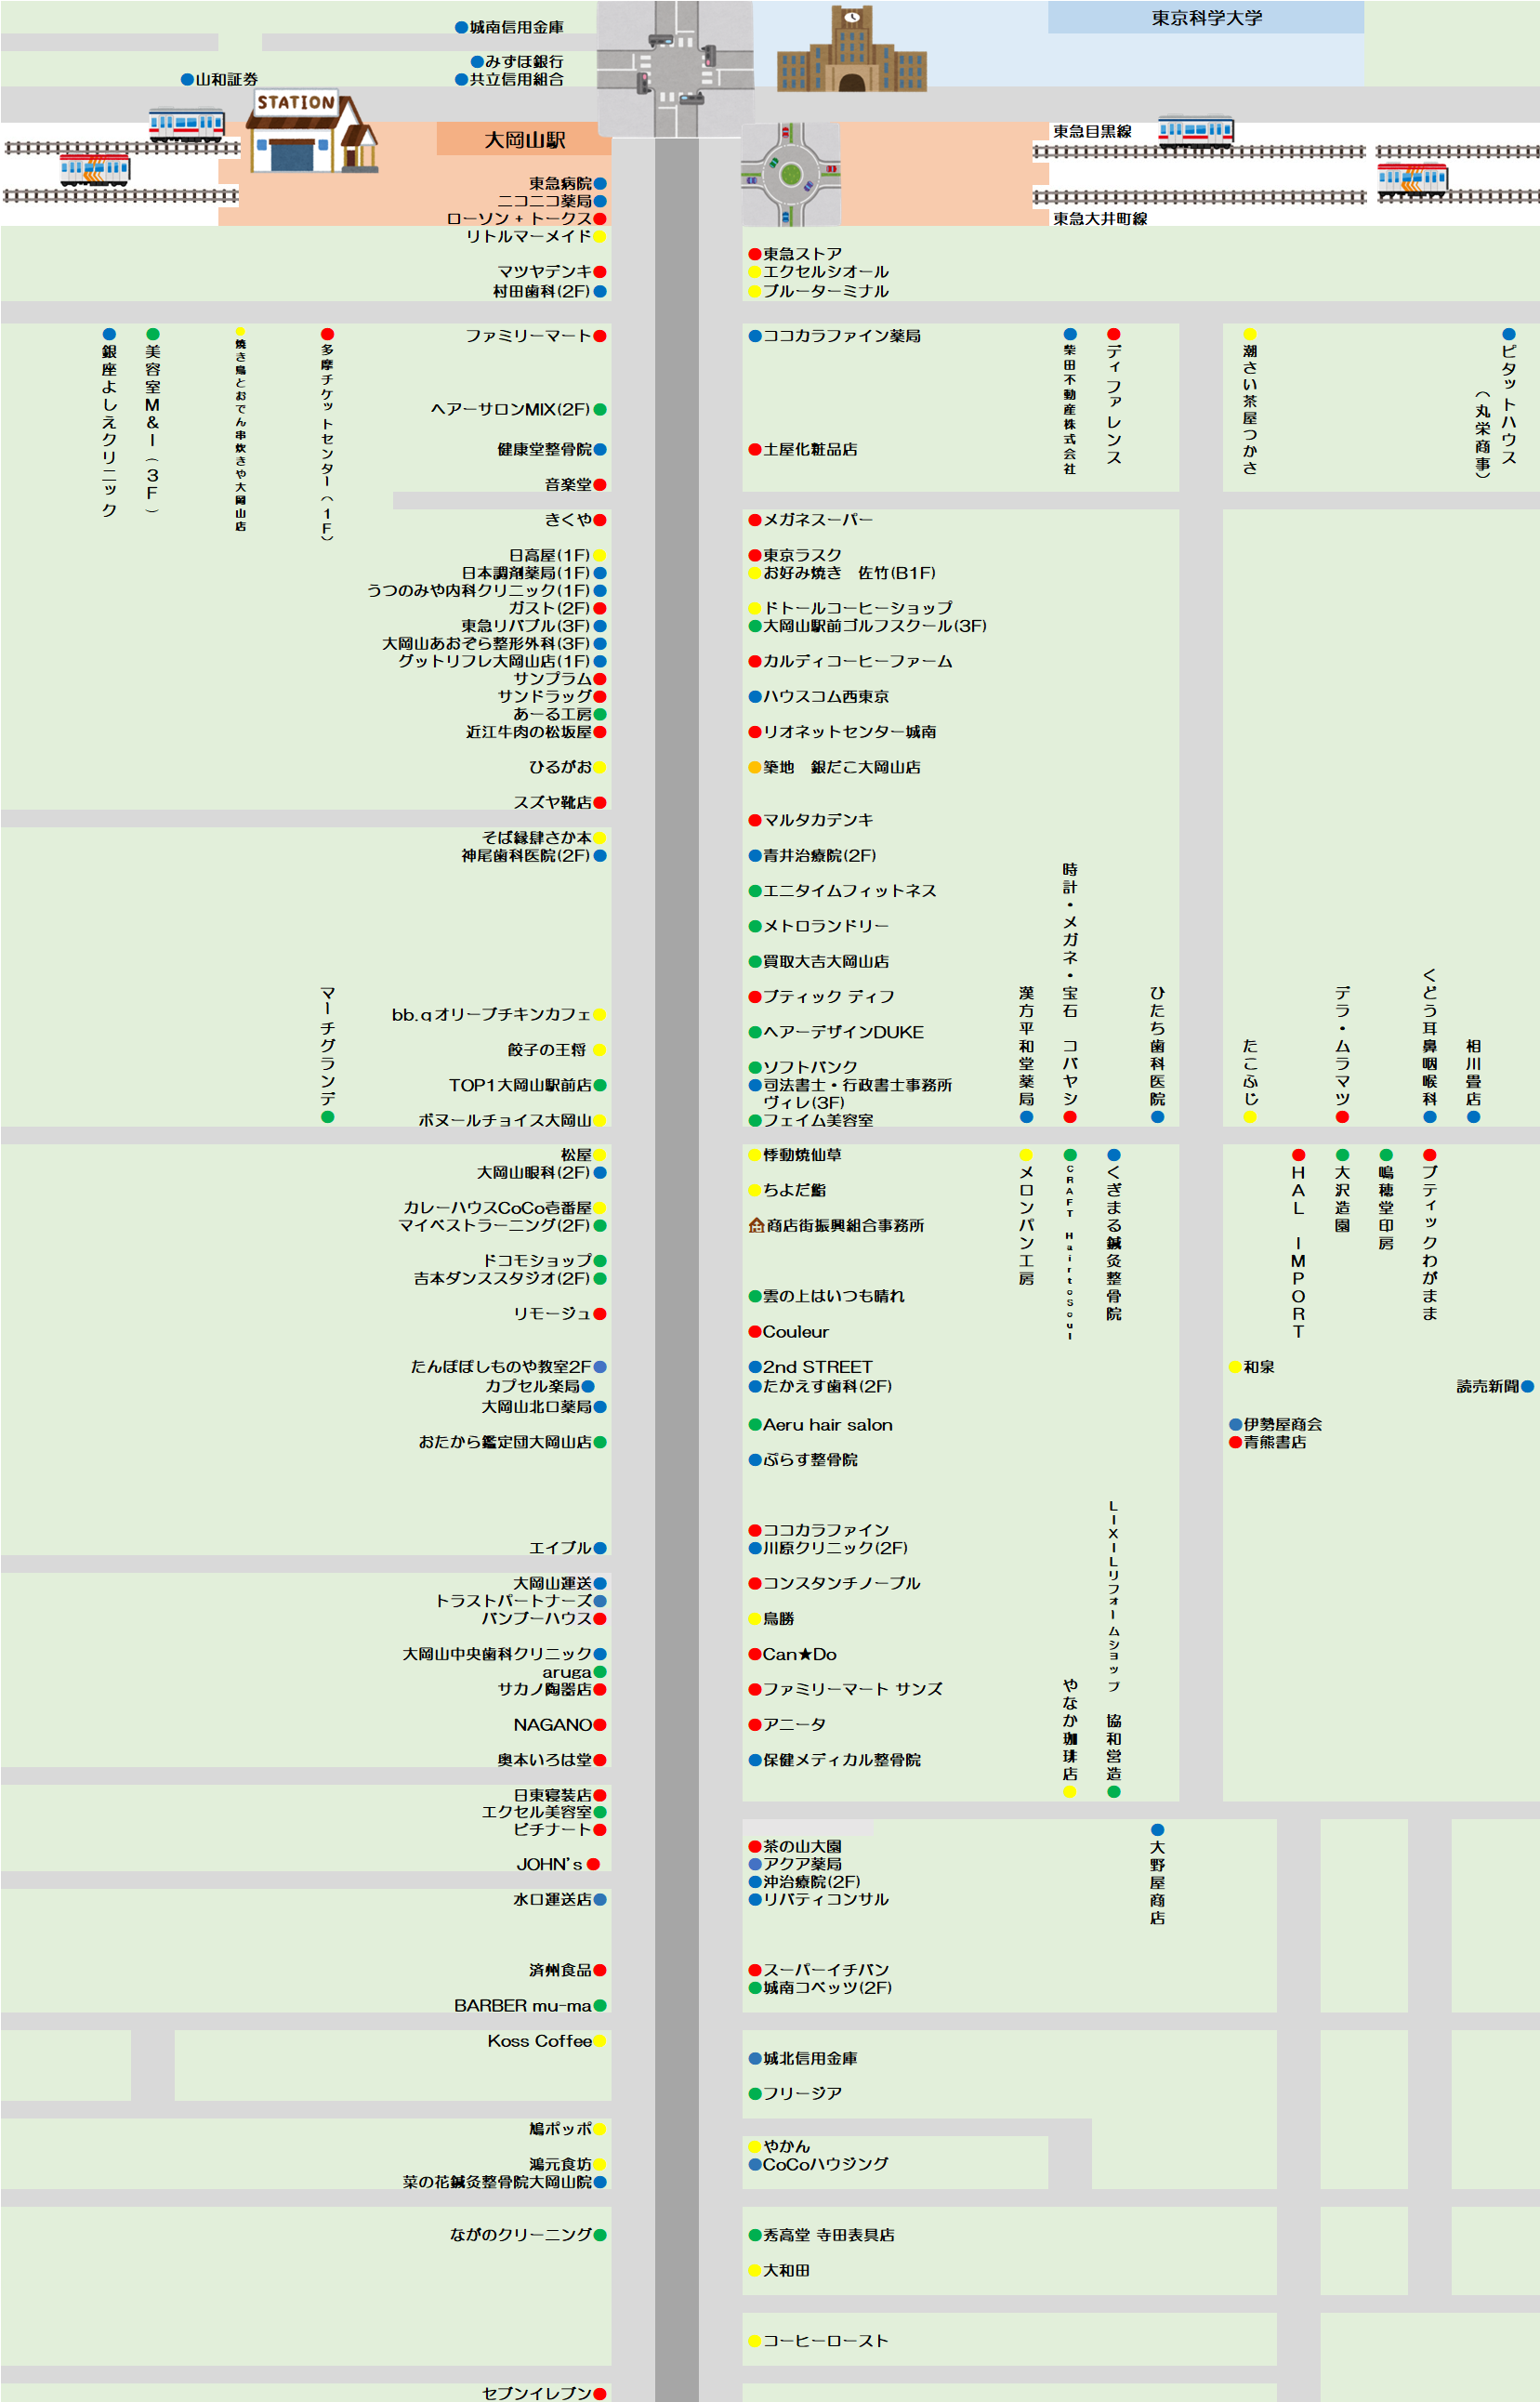Click the red dot beside 東急ストア
1540x2402 pixels.
[x=755, y=254]
